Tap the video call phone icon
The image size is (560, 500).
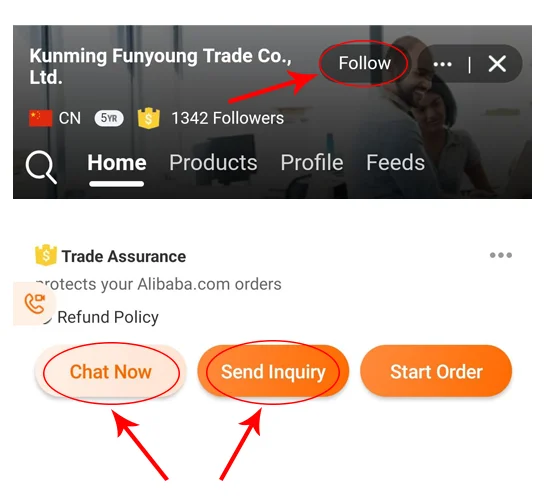click(35, 304)
